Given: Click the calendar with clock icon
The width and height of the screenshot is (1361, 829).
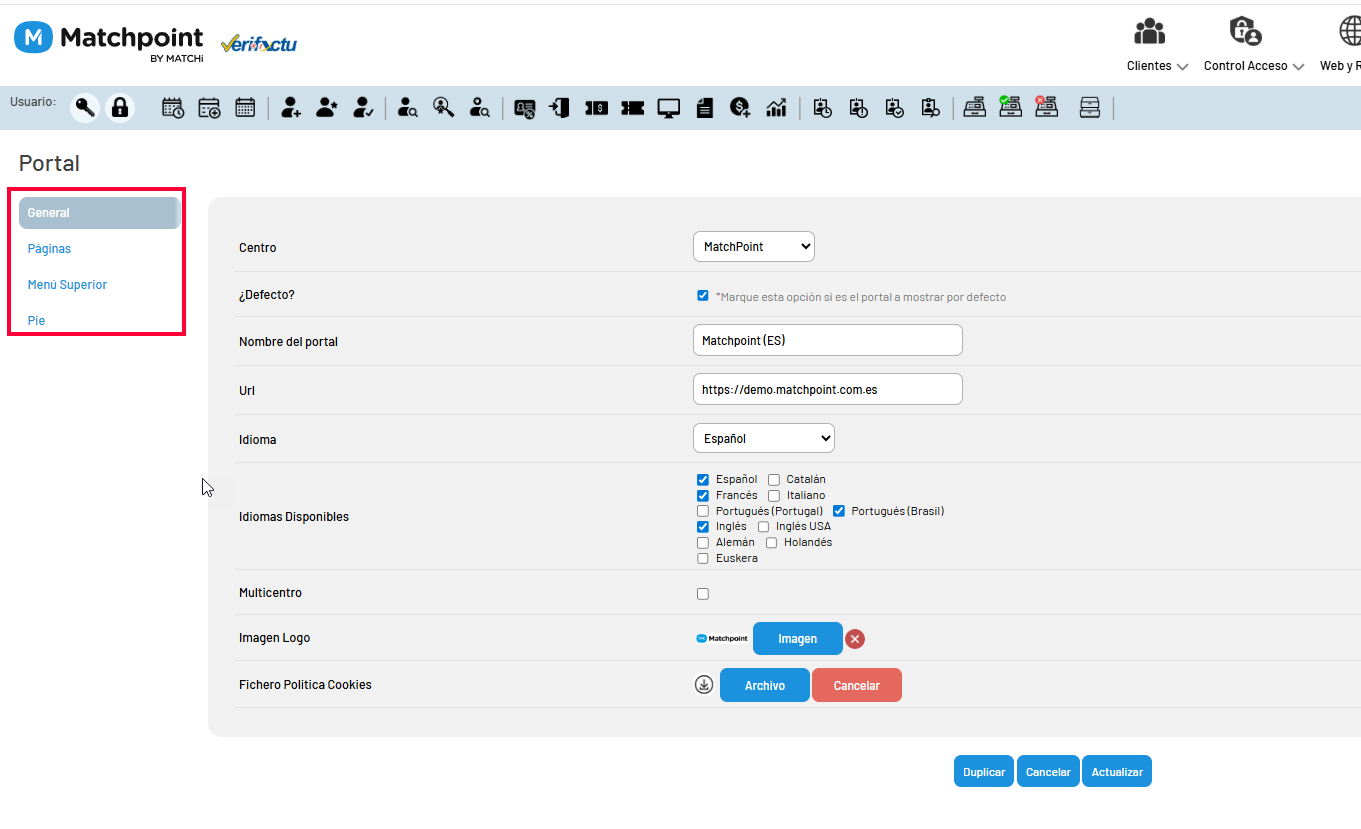Looking at the screenshot, I should tap(173, 108).
